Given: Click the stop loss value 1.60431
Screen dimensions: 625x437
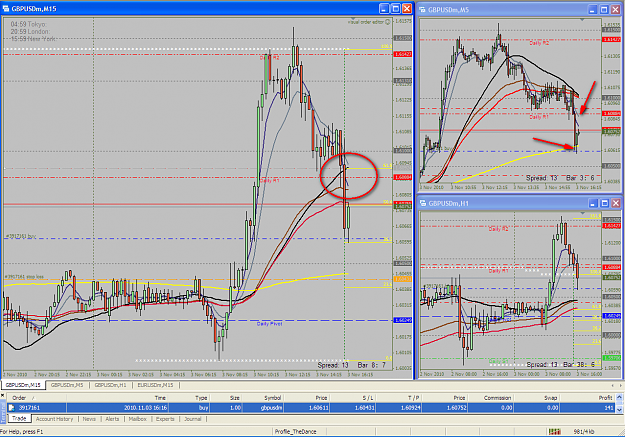Looking at the screenshot, I should click(363, 408).
